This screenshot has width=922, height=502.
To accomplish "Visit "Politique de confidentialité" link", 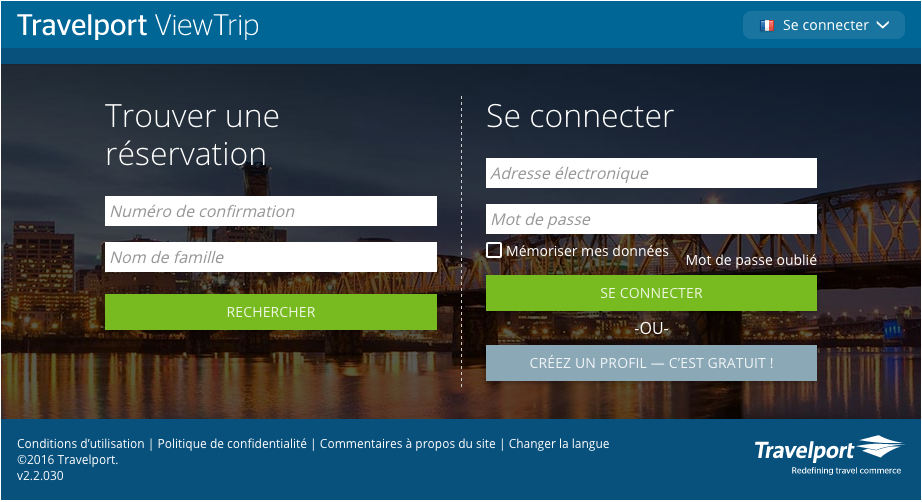I will [x=232, y=444].
